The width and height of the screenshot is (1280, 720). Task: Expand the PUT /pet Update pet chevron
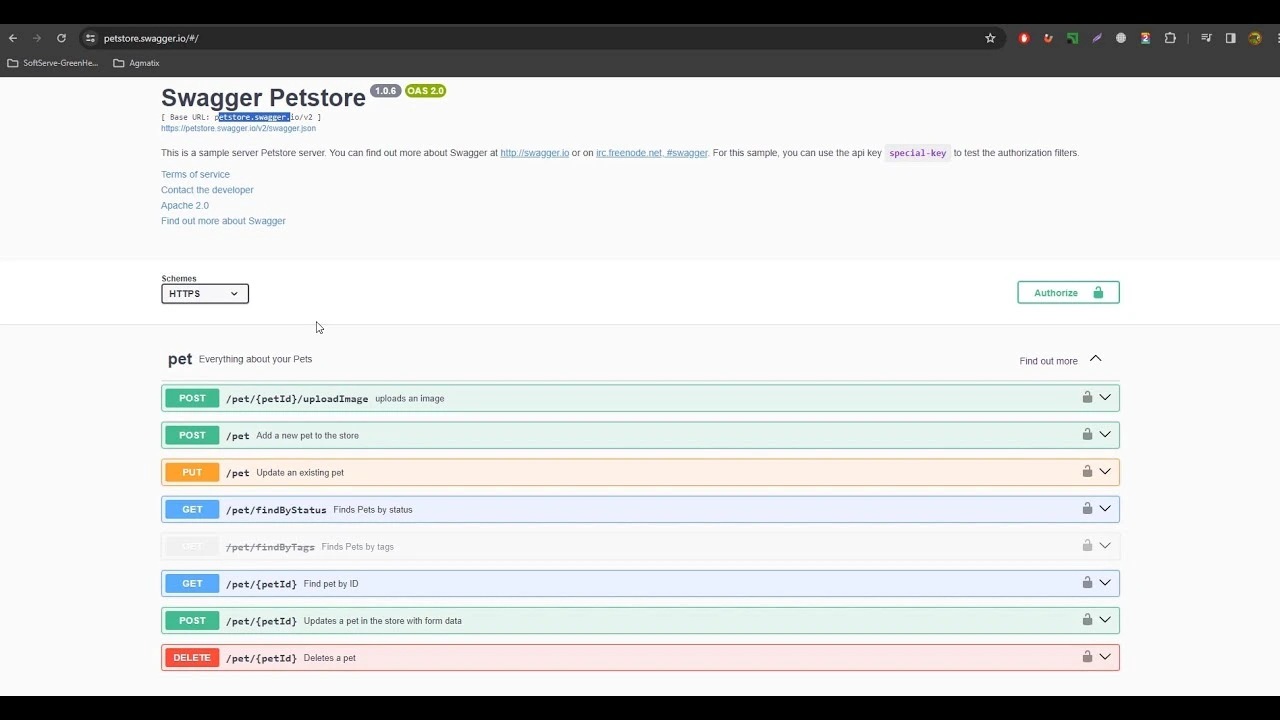click(x=1105, y=471)
